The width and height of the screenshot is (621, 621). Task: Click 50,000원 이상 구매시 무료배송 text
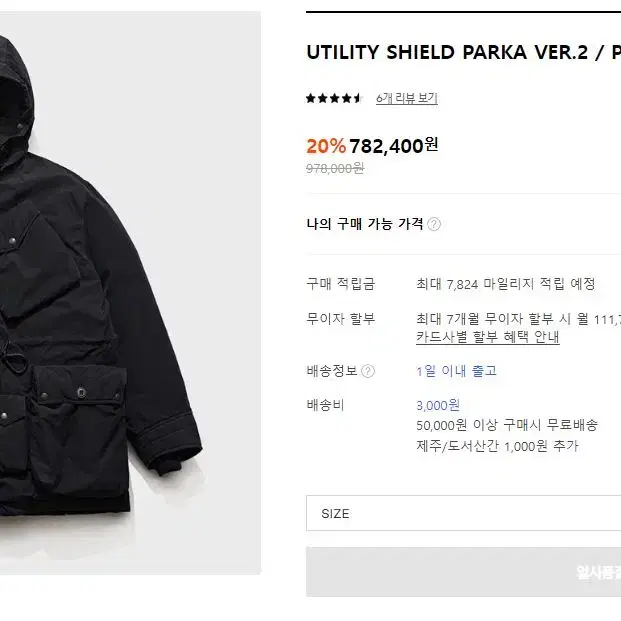click(x=507, y=425)
